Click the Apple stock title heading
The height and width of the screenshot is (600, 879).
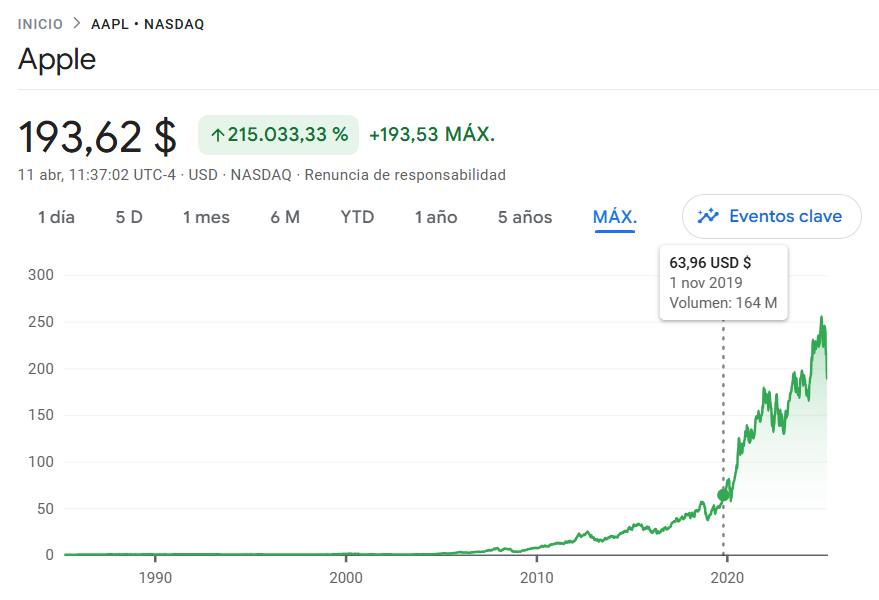coord(57,59)
